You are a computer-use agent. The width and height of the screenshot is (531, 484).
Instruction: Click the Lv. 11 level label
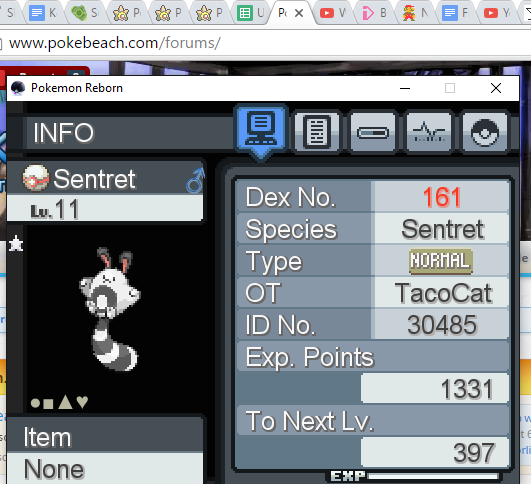point(55,209)
